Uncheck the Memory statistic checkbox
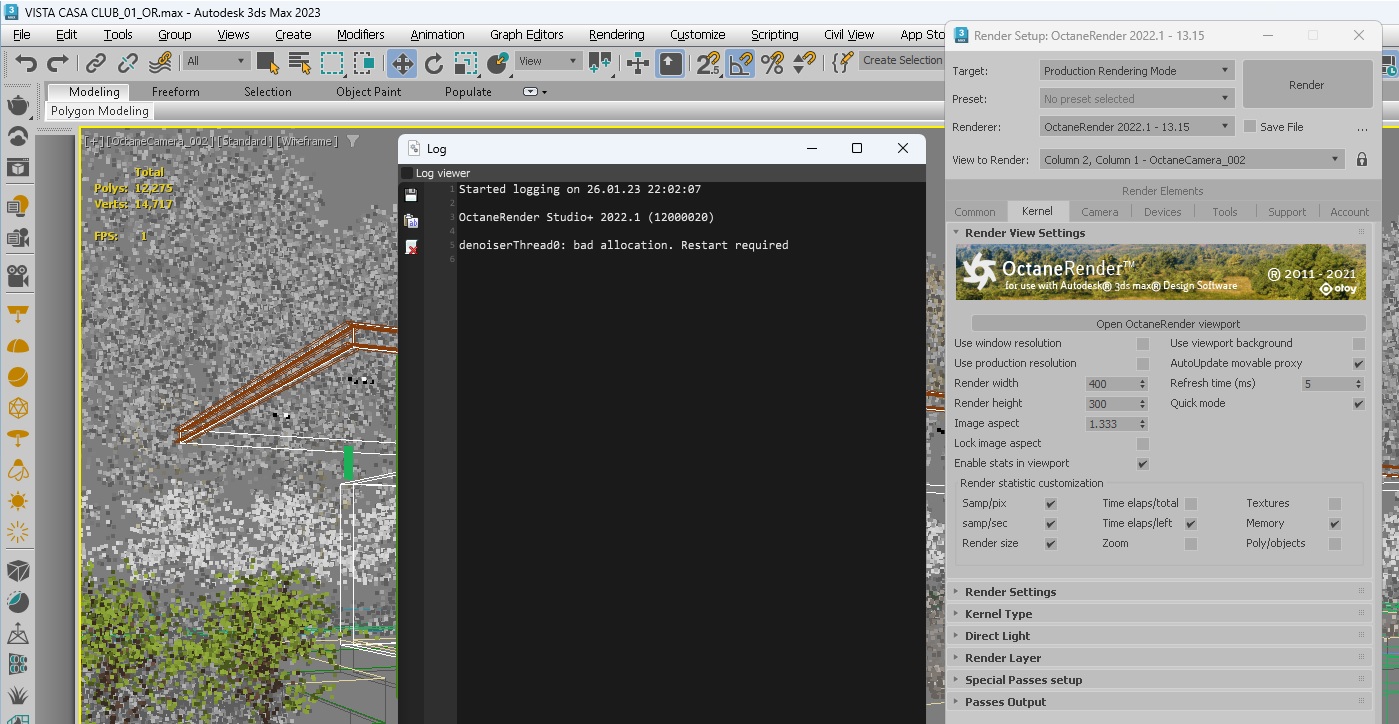The height and width of the screenshot is (724, 1399). 1335,524
